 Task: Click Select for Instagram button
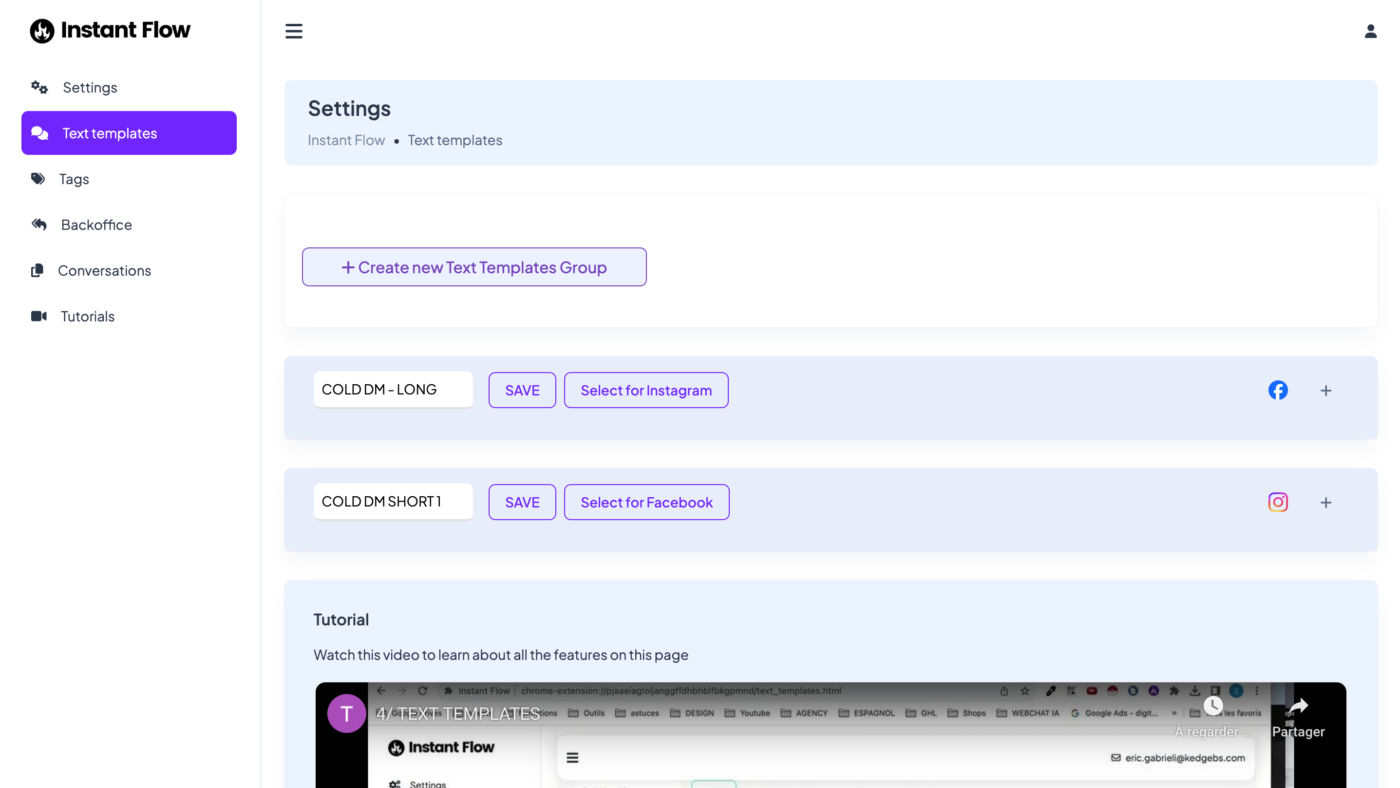point(646,390)
